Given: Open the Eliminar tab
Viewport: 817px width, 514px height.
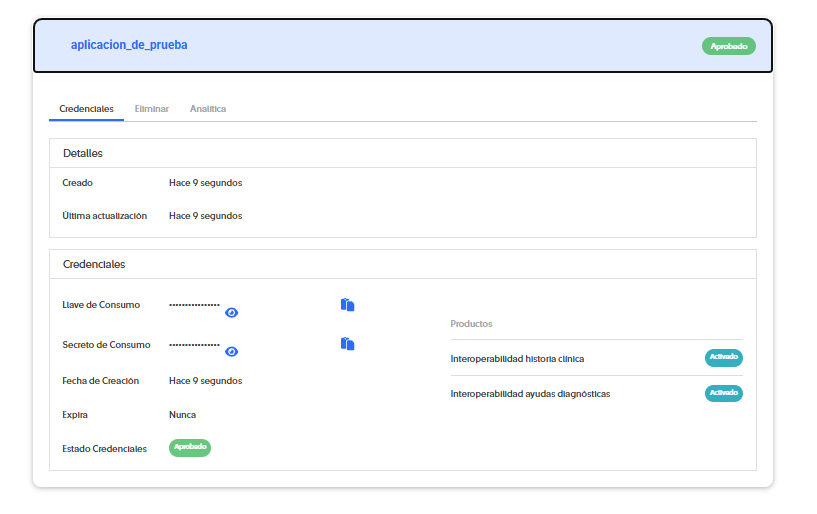Looking at the screenshot, I should 152,109.
